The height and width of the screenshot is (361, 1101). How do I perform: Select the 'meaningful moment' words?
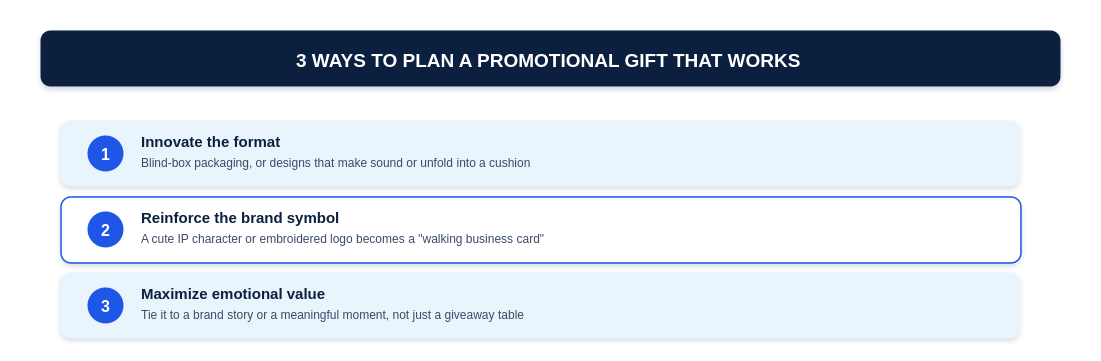pyautogui.click(x=333, y=315)
